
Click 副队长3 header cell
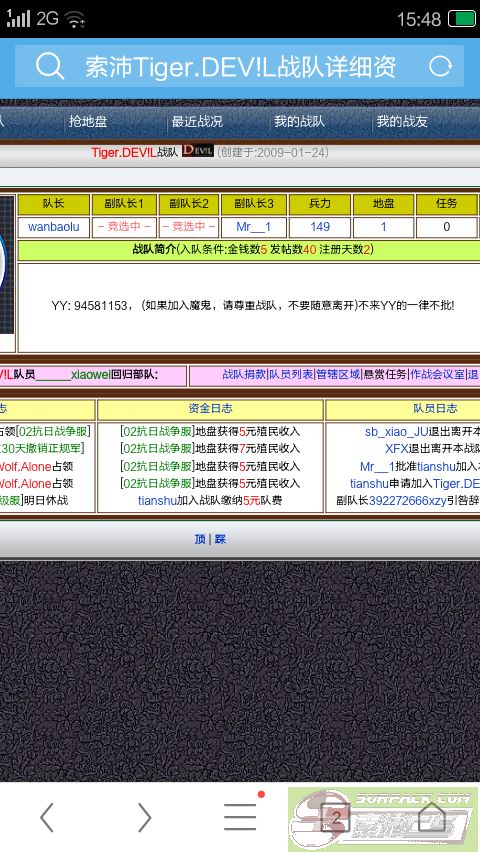254,204
